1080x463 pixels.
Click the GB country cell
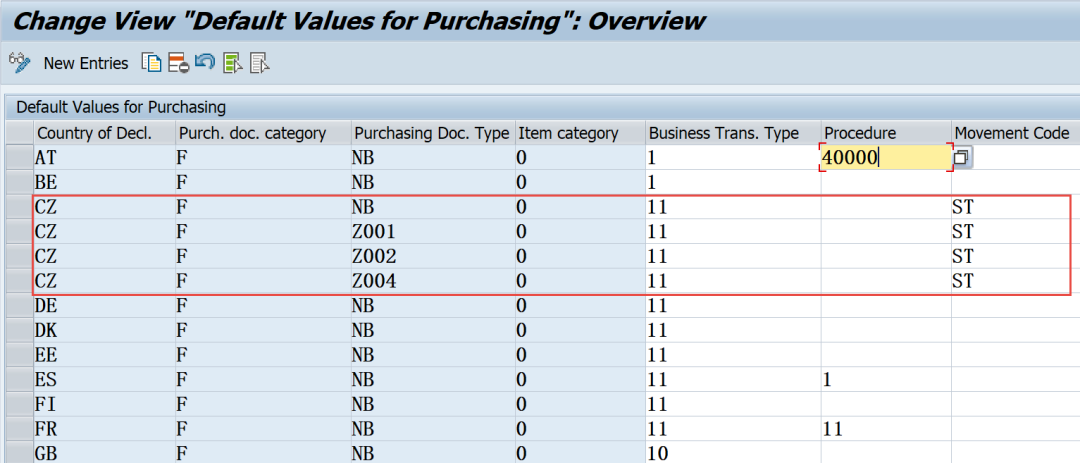(x=103, y=453)
